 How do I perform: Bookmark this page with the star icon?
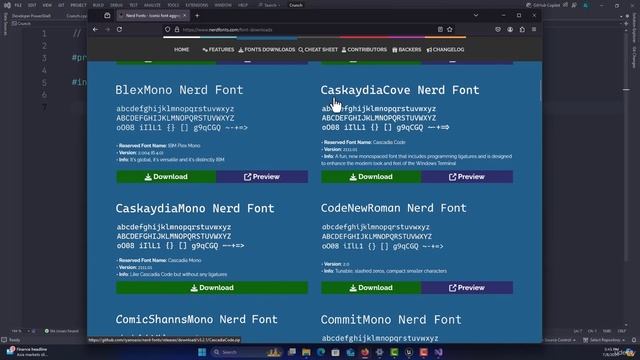point(449,29)
